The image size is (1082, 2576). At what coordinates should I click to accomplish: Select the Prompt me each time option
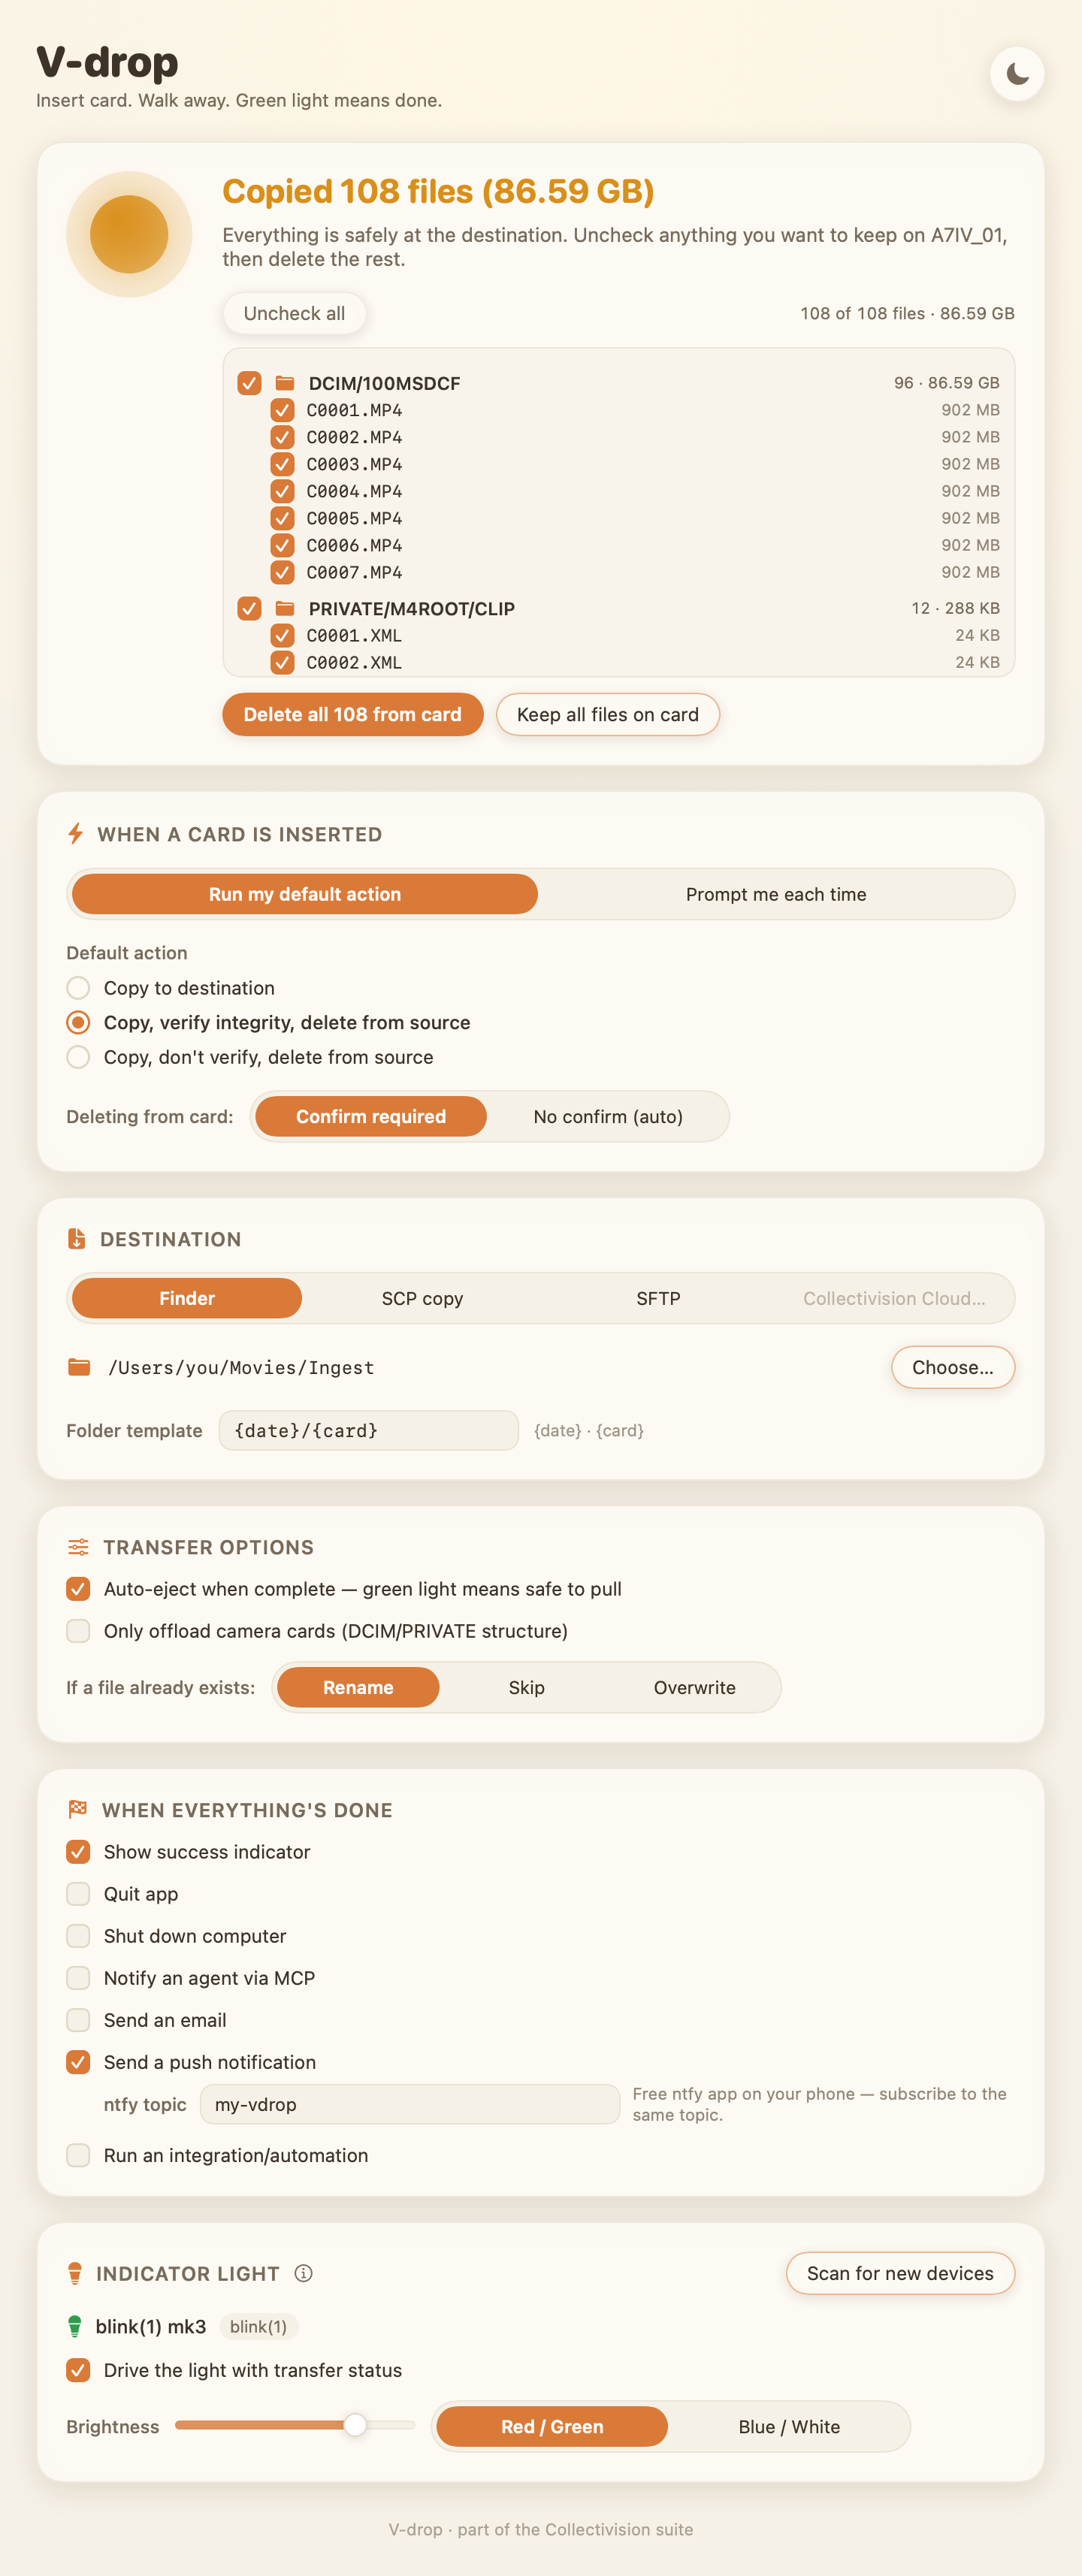[776, 894]
